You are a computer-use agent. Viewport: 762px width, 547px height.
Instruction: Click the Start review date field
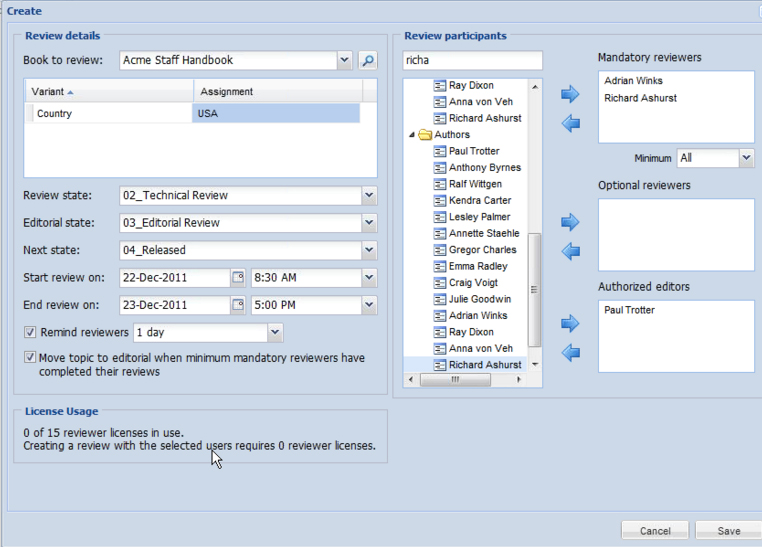(x=175, y=277)
